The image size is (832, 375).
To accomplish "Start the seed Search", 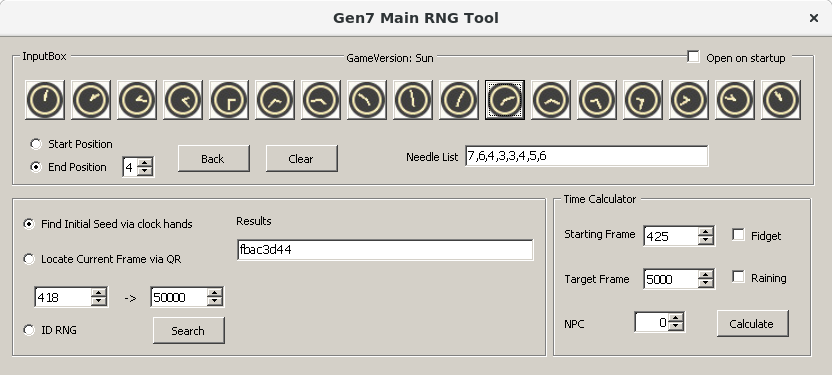I will click(x=188, y=330).
